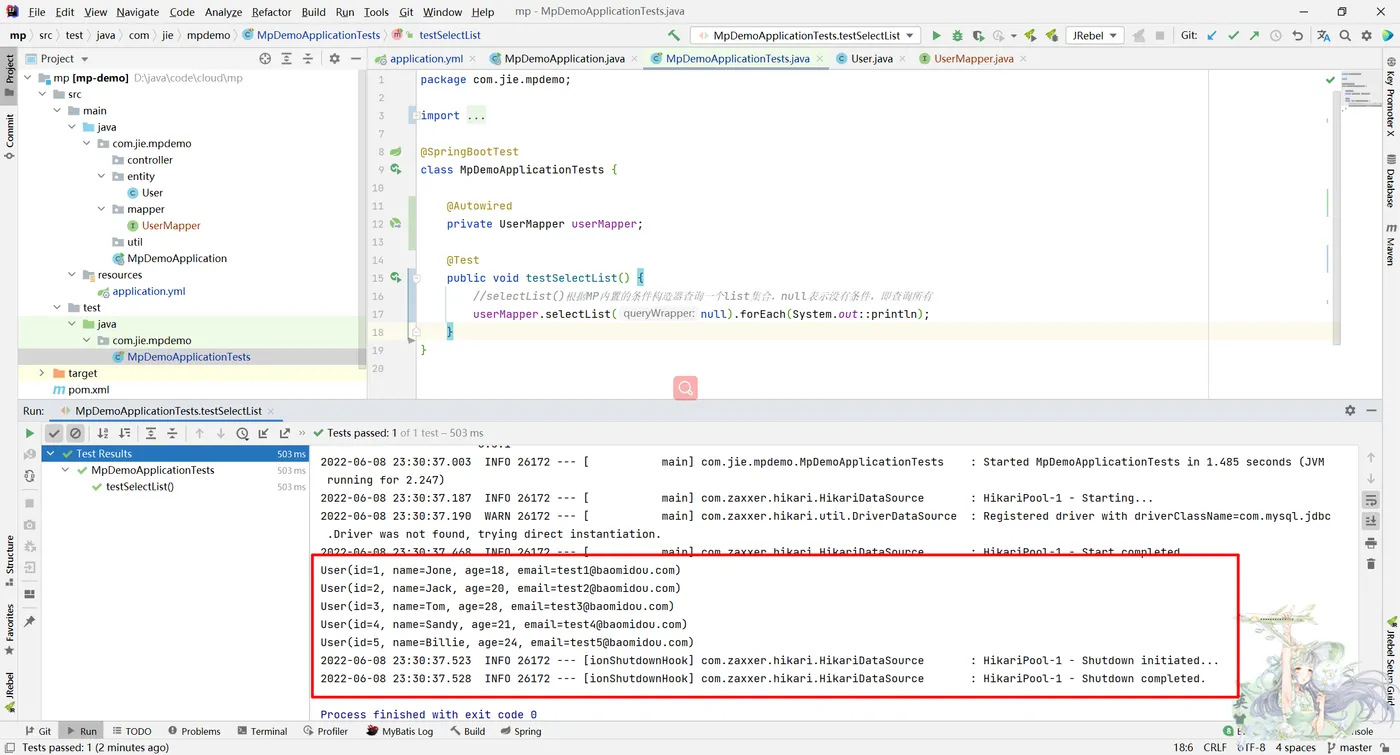Expand the target folder
Screen dimensions: 1400x755
click(42, 373)
